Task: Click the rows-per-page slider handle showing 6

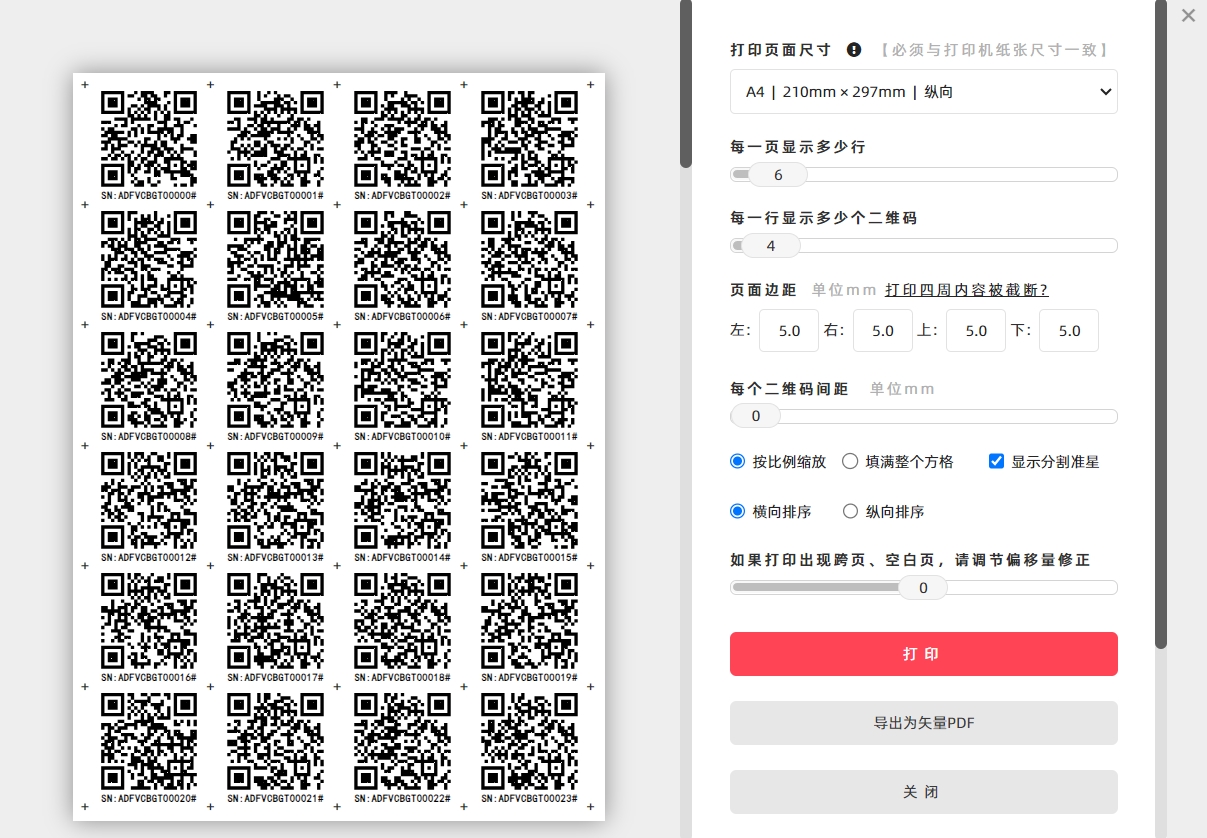Action: (x=777, y=175)
